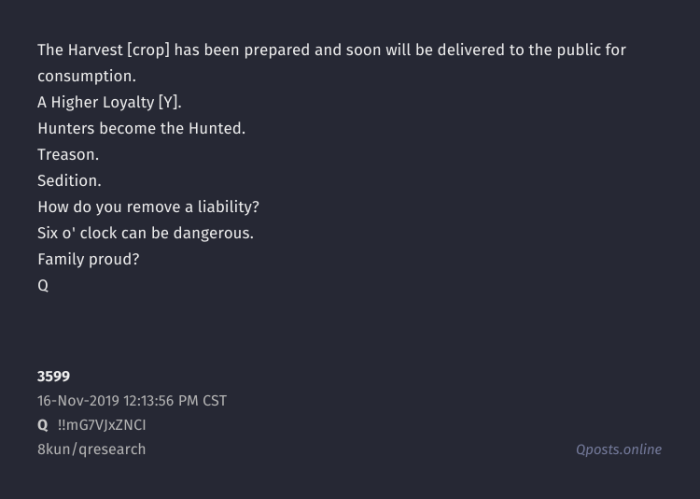Click the CST timezone label
The image size is (700, 499).
point(213,400)
